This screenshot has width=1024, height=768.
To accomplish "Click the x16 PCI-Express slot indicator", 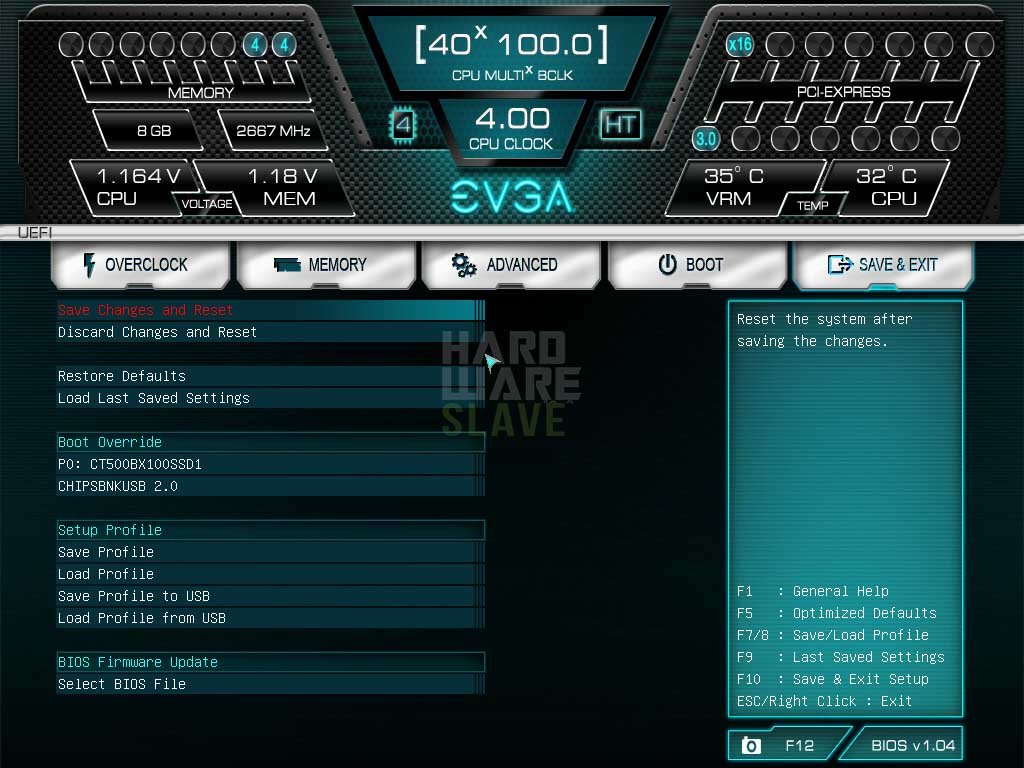I will [739, 44].
